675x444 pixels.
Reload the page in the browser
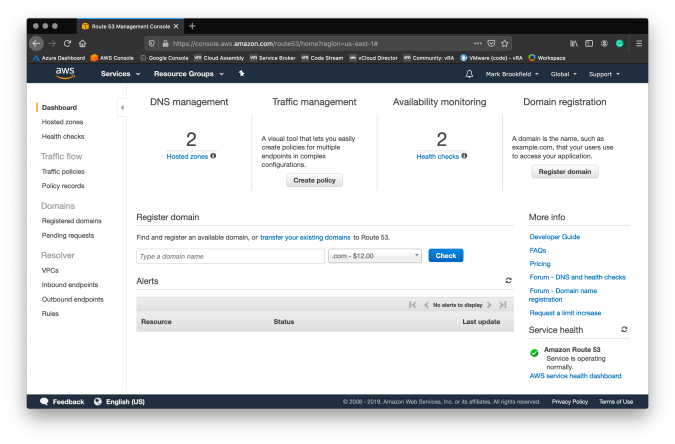[67, 43]
